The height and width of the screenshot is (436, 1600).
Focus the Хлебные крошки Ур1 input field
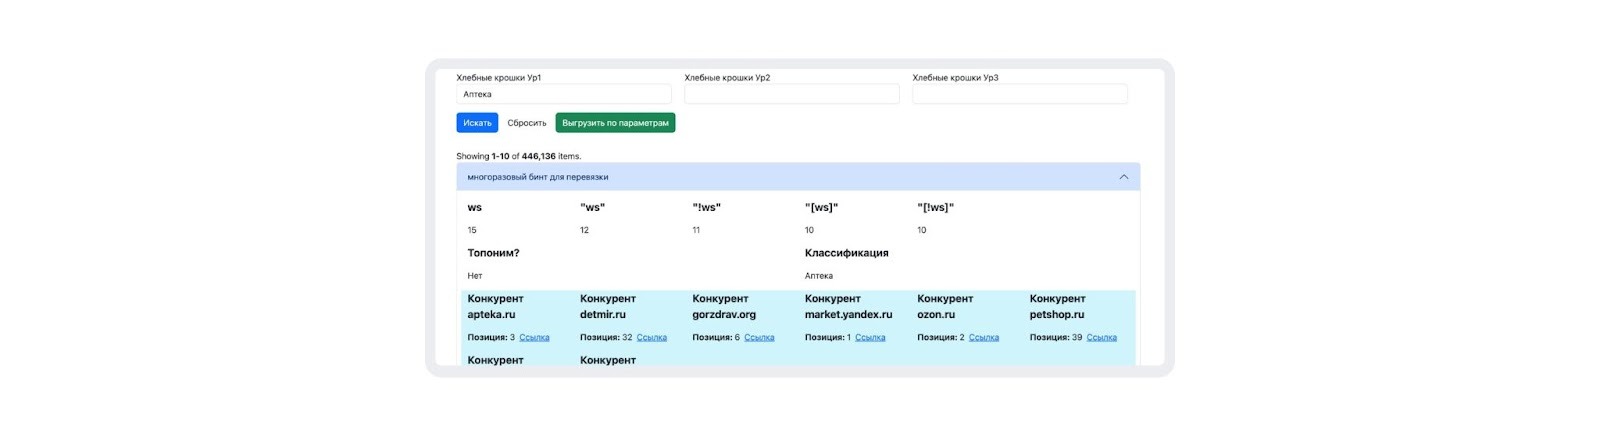[x=563, y=94]
